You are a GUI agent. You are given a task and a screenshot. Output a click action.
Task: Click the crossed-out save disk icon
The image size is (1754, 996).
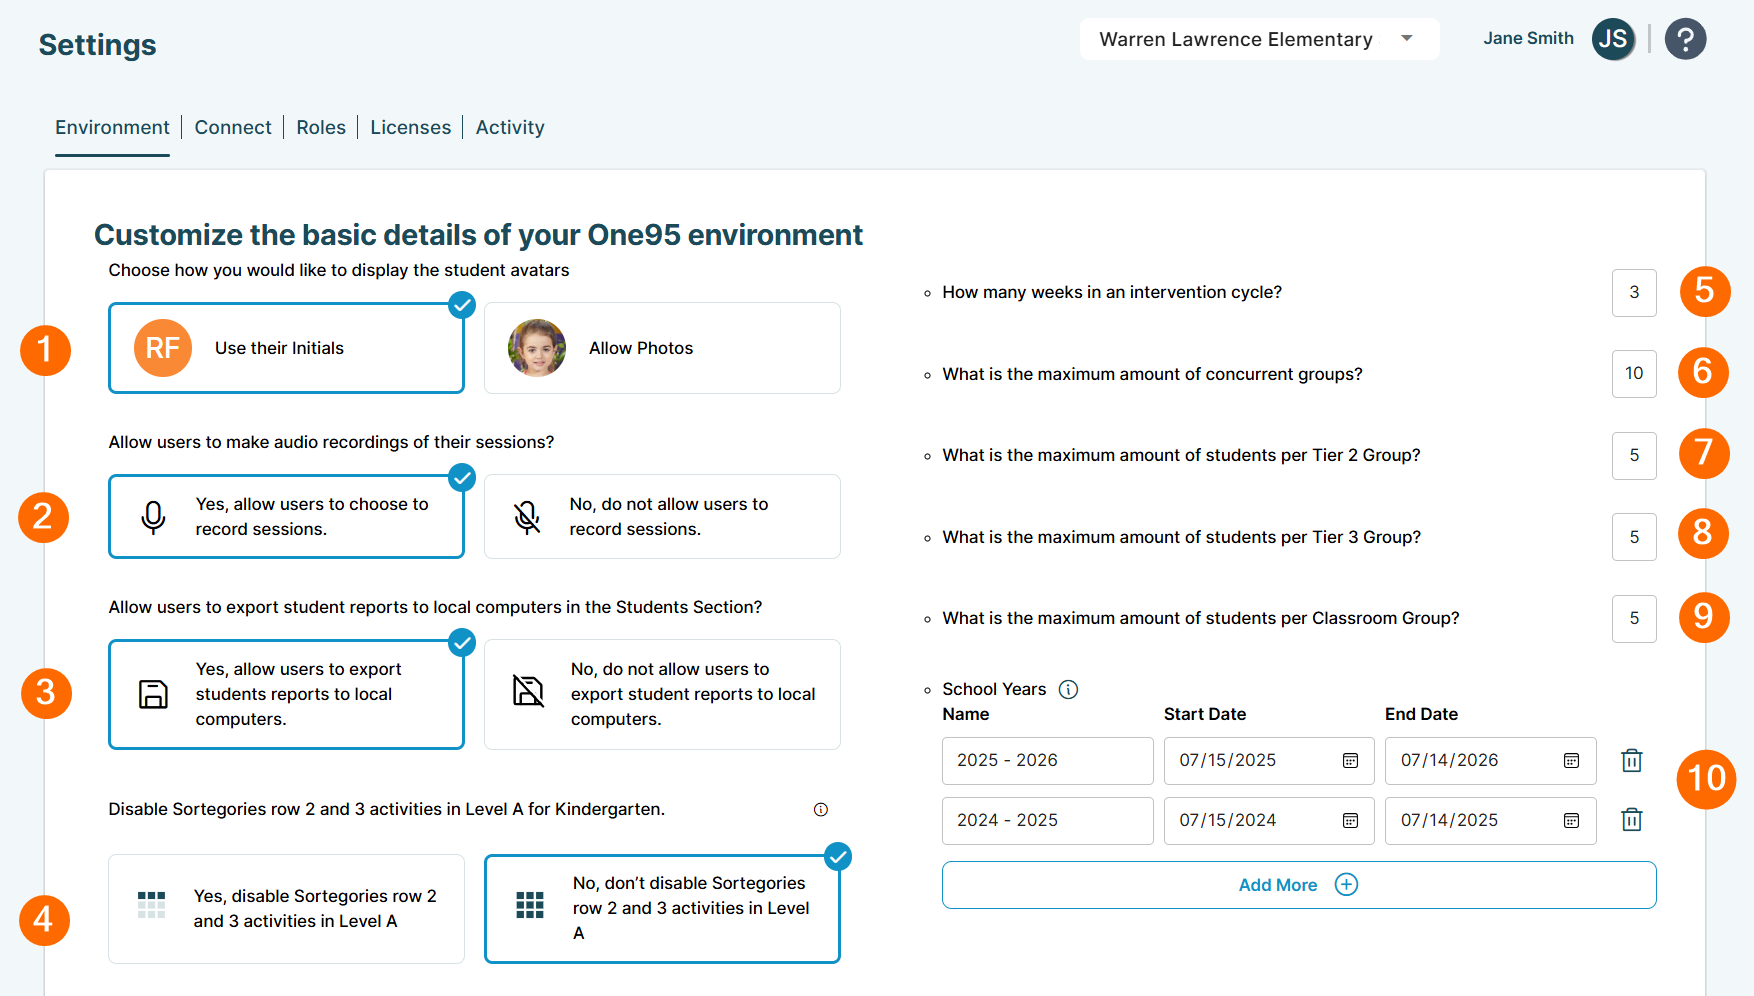[528, 690]
